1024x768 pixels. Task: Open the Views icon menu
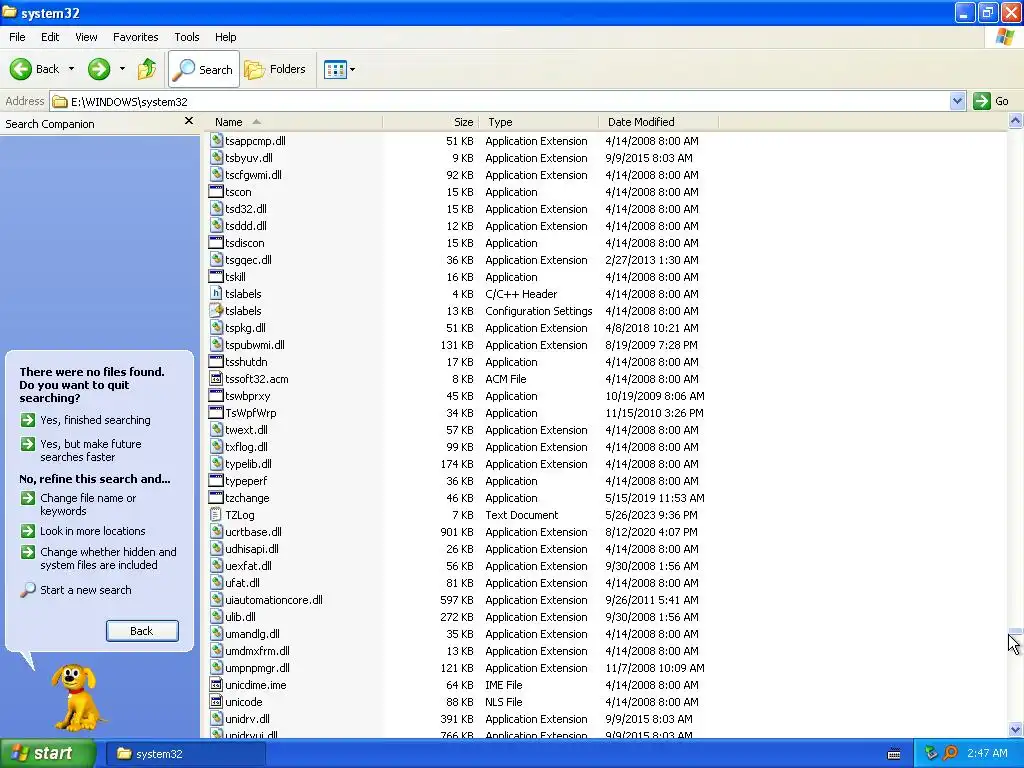point(336,69)
